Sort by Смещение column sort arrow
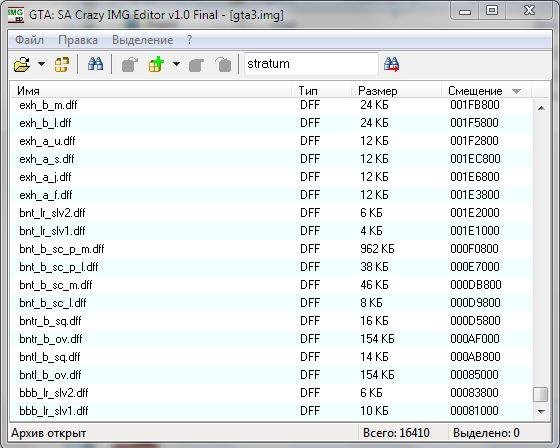The width and height of the screenshot is (560, 448). 516,91
